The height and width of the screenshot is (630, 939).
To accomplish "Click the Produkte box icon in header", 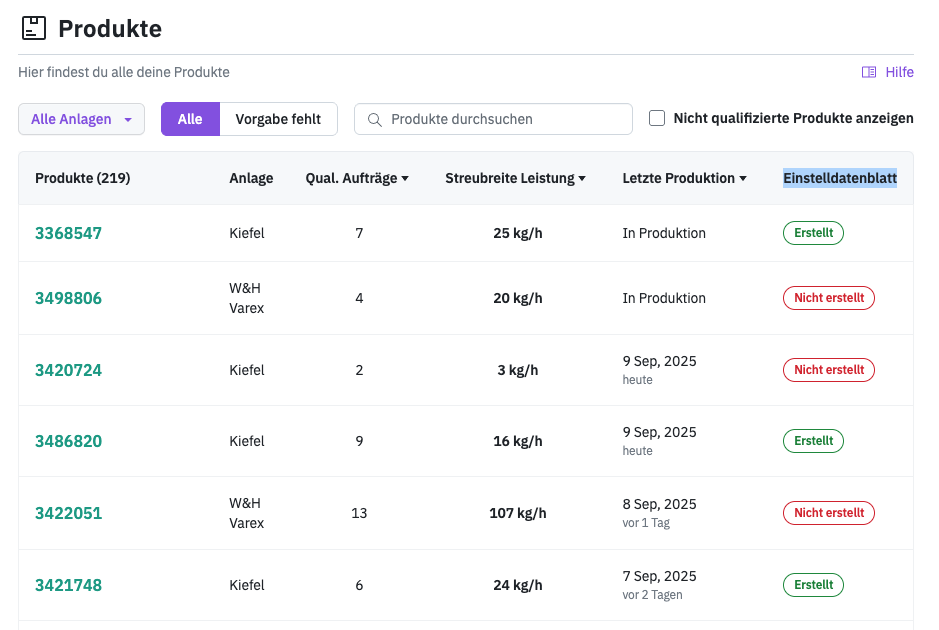I will point(34,28).
